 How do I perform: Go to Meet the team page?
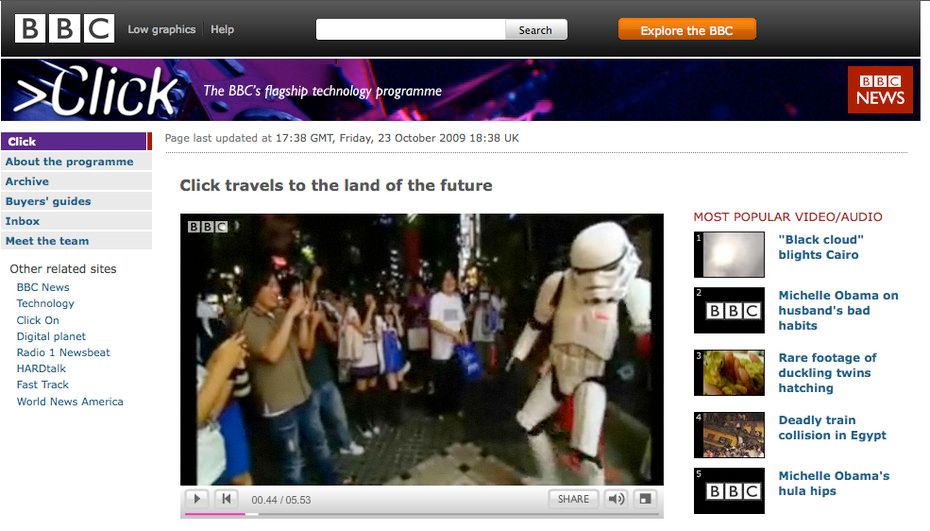[47, 241]
